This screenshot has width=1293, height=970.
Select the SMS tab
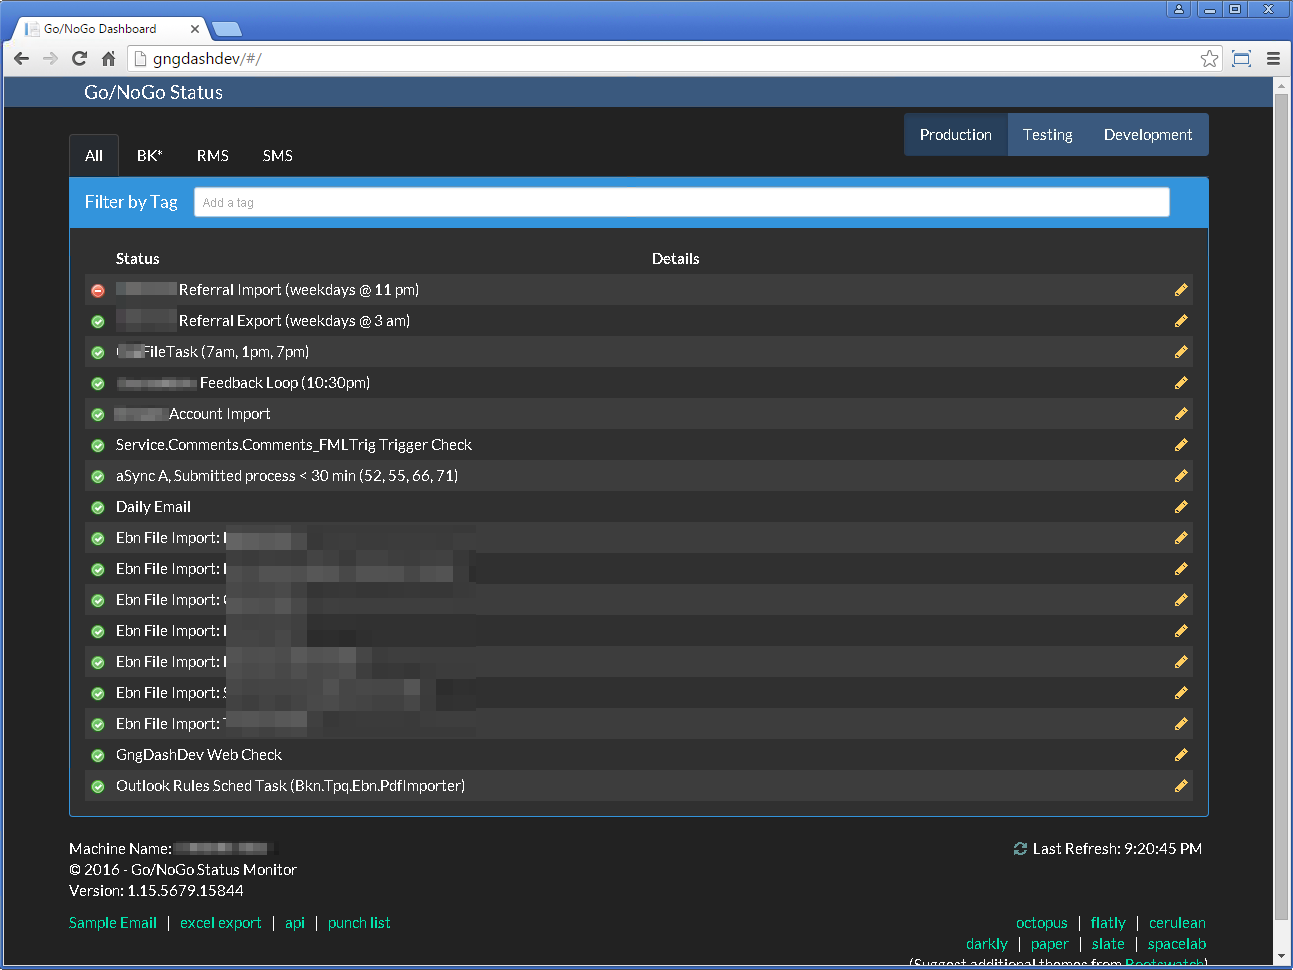coord(277,156)
